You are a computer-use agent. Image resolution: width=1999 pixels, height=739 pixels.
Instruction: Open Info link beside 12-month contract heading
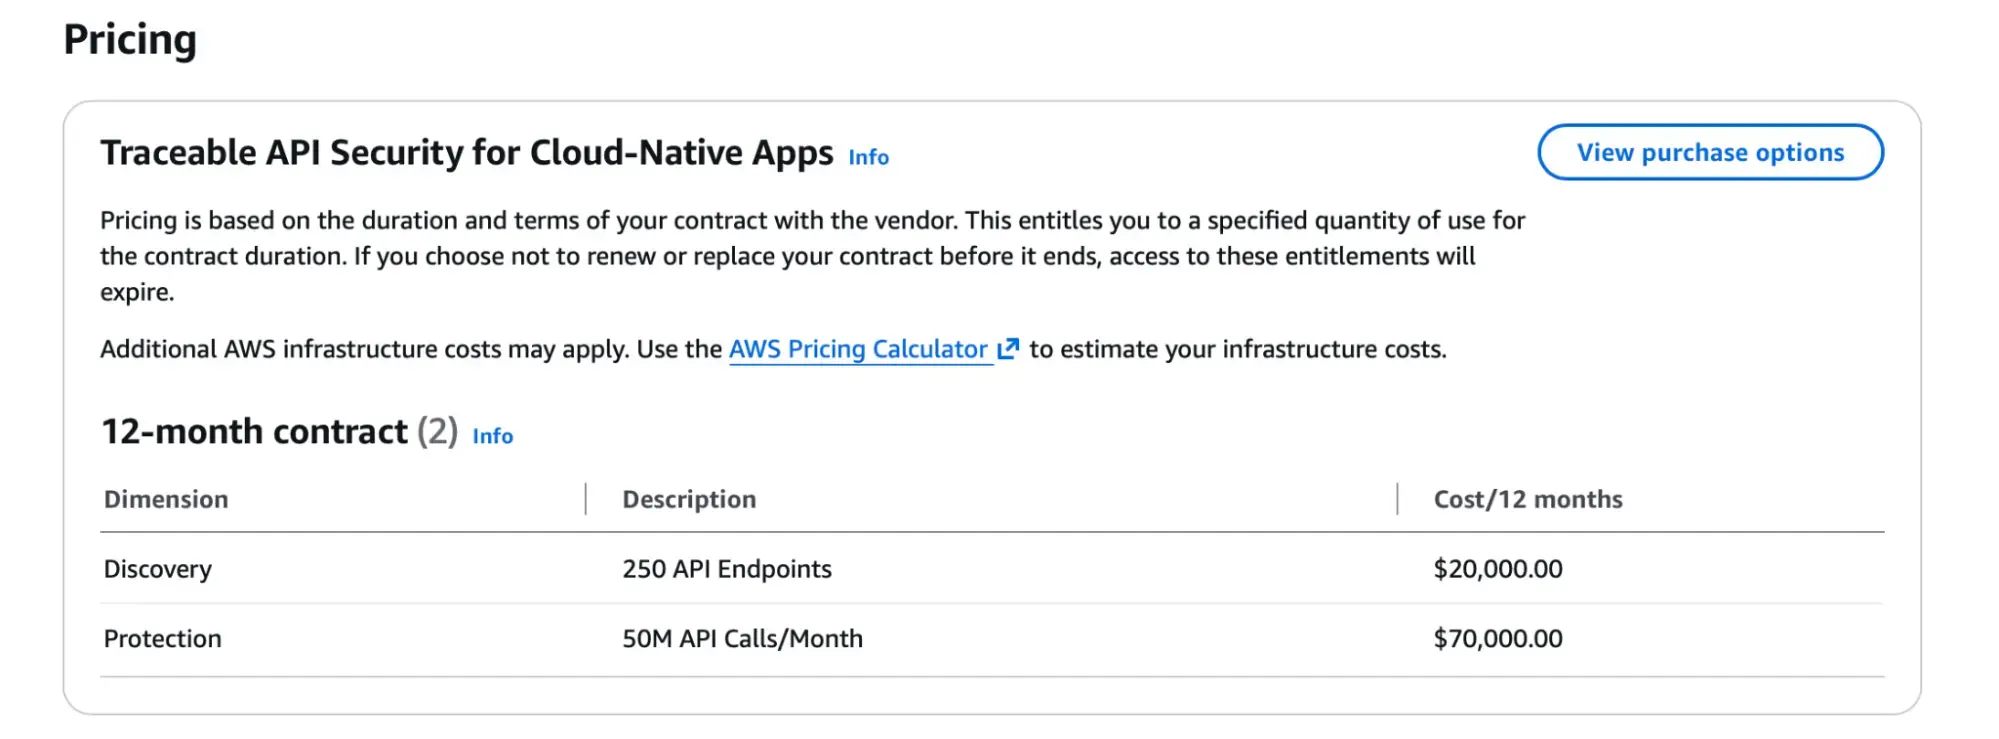[492, 436]
